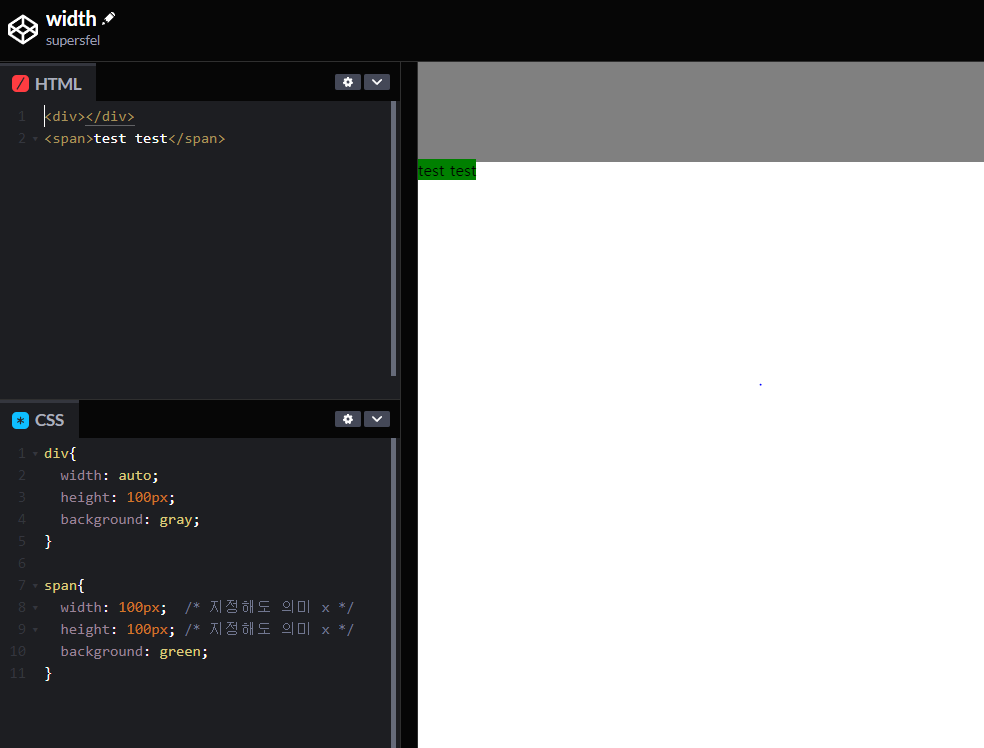
Task: Select the CSS panel tab
Action: [40, 420]
